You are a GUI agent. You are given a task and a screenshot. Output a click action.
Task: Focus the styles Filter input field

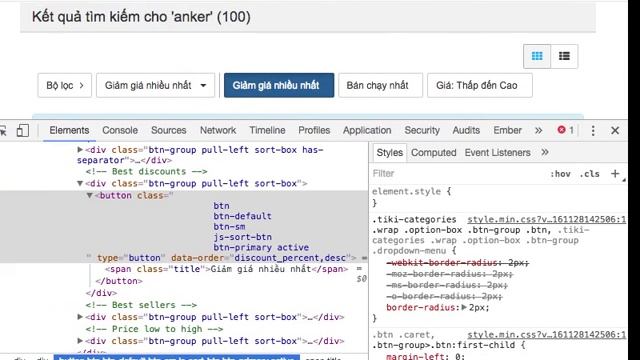click(457, 173)
